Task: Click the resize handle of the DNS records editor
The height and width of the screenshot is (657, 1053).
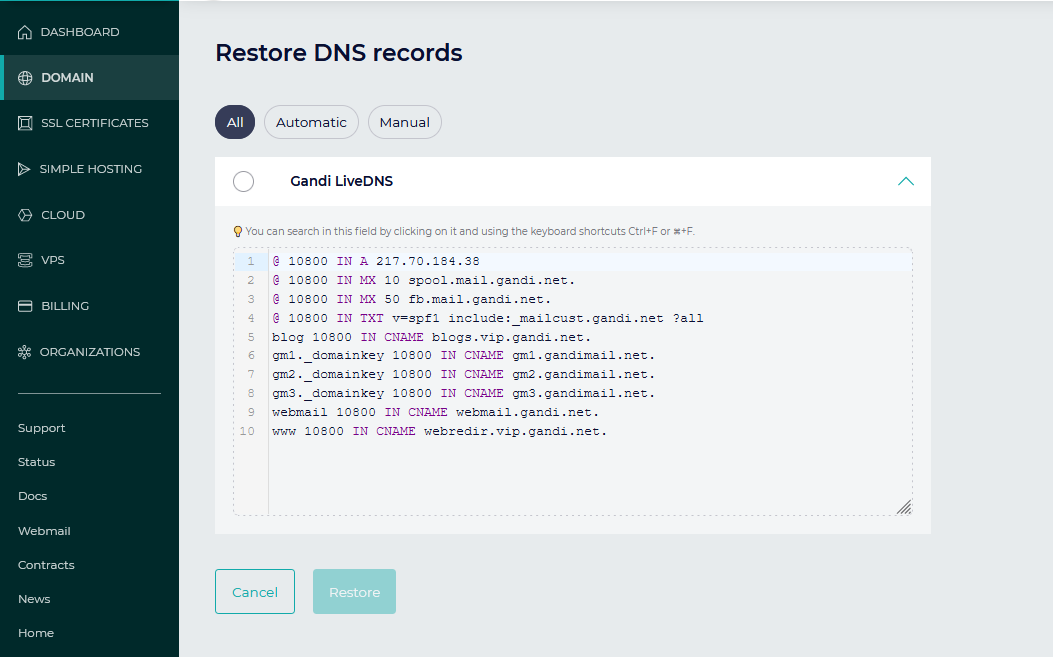Action: tap(903, 507)
